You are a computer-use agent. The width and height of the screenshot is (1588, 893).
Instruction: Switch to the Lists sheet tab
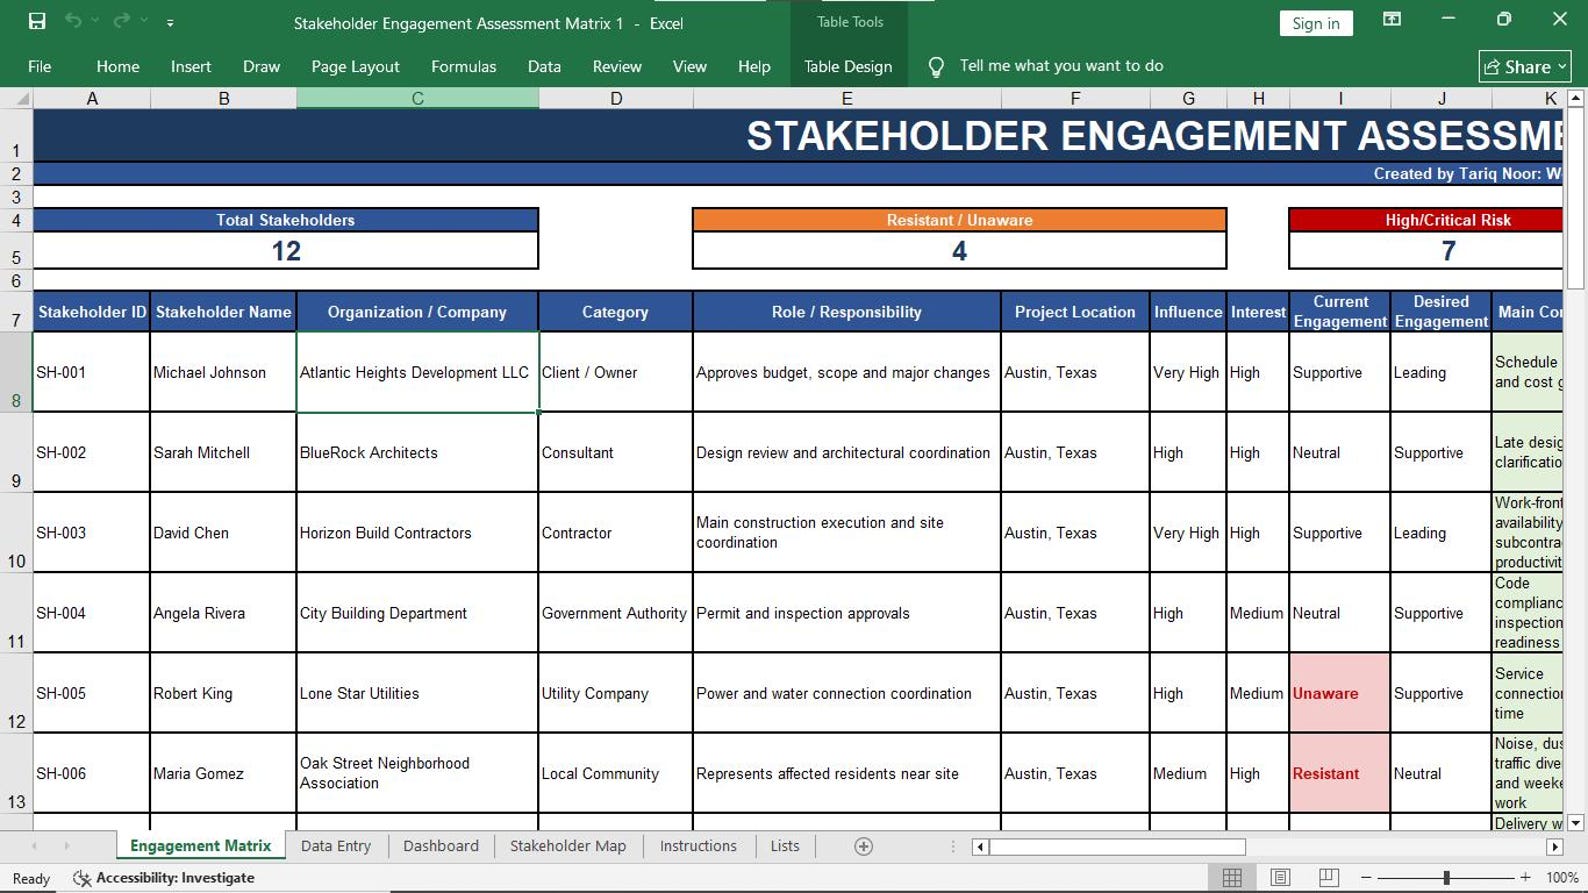(785, 846)
